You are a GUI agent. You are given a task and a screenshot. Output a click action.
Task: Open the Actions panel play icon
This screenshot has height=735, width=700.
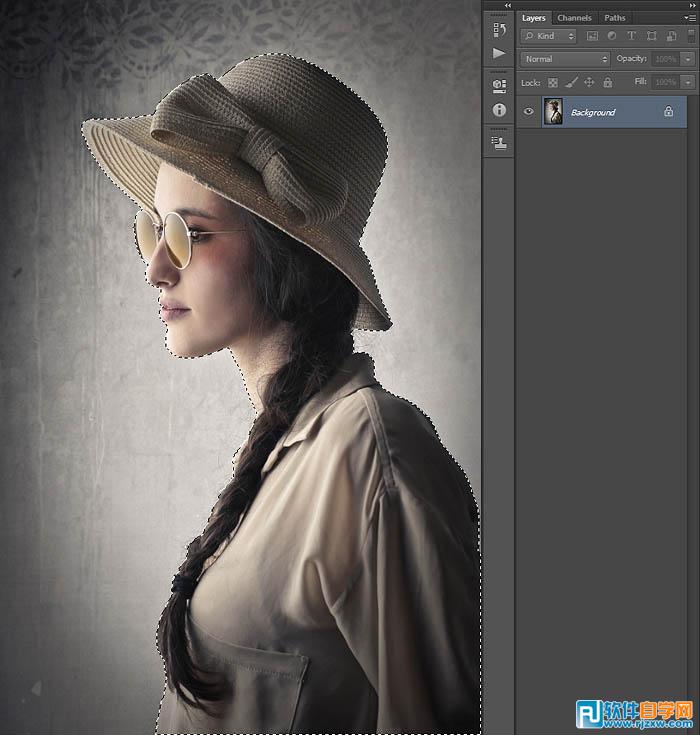pos(499,53)
